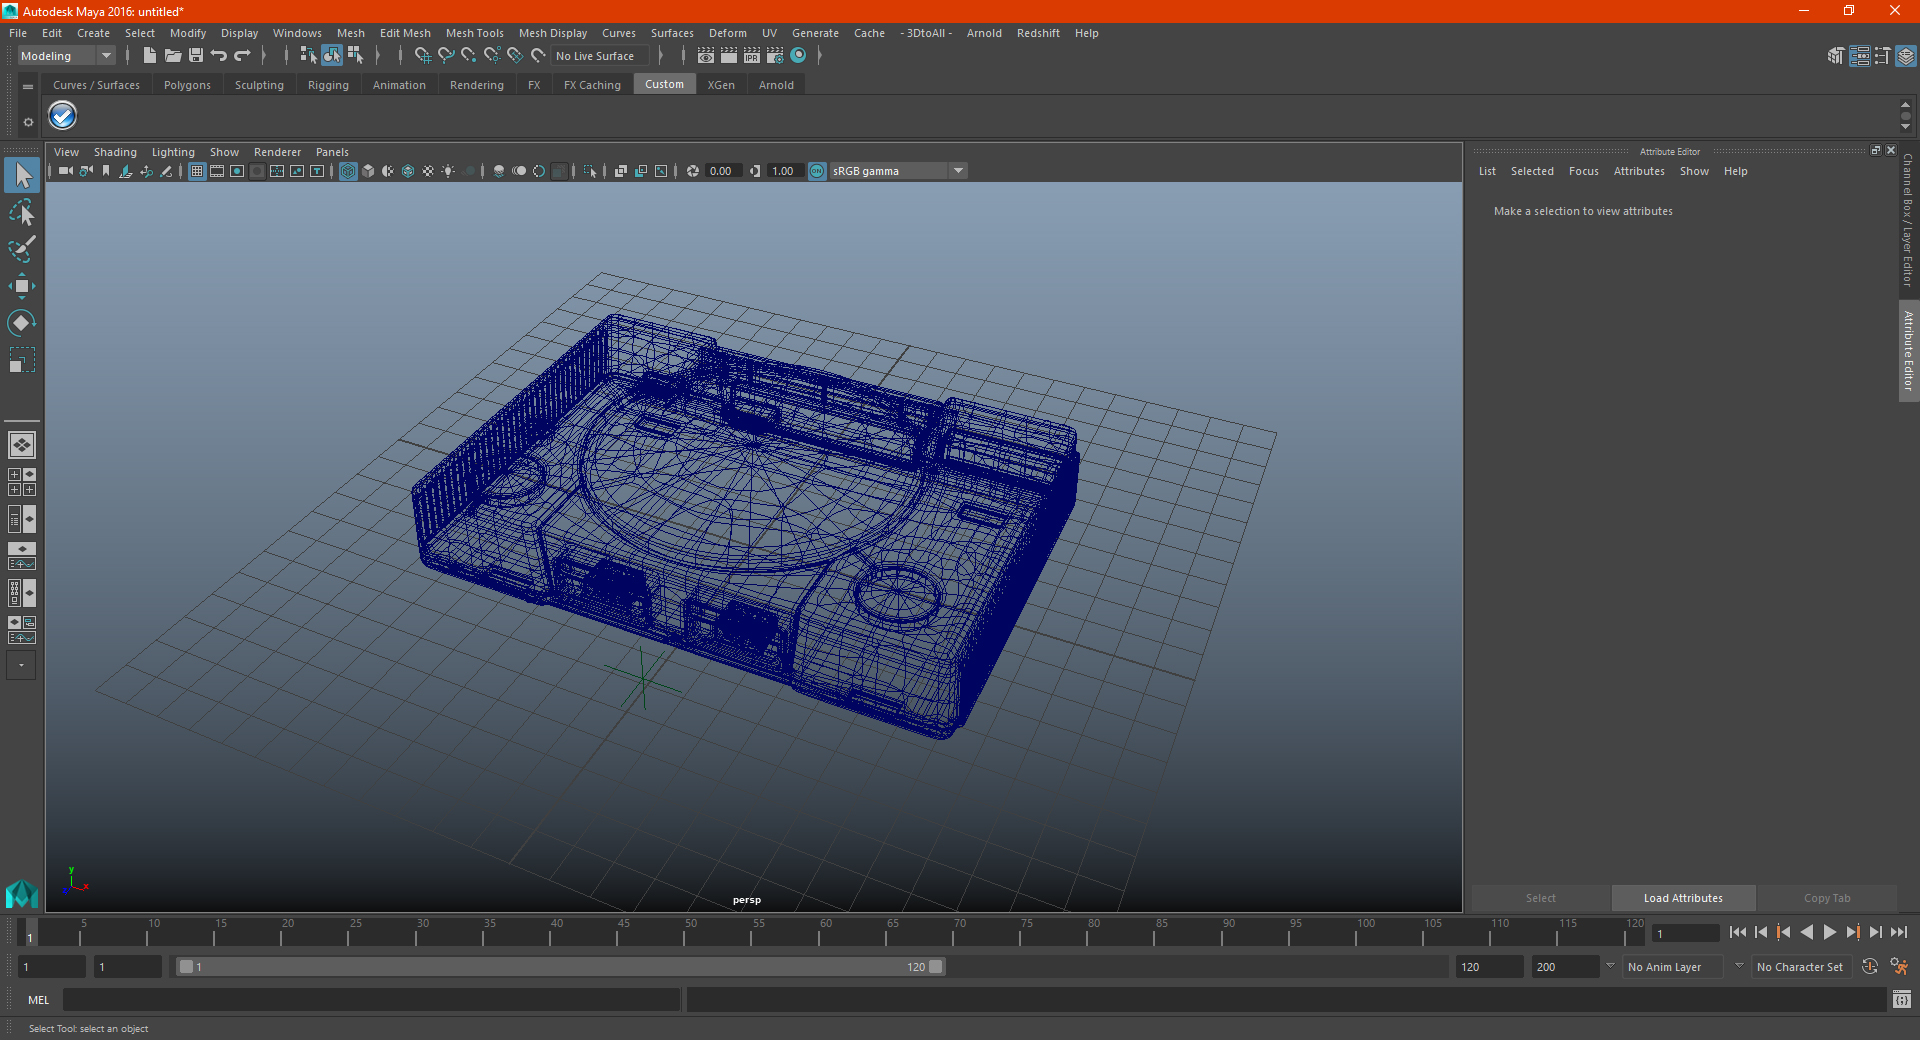Activate the Select tool arrow
This screenshot has height=1040, width=1920.
22,176
